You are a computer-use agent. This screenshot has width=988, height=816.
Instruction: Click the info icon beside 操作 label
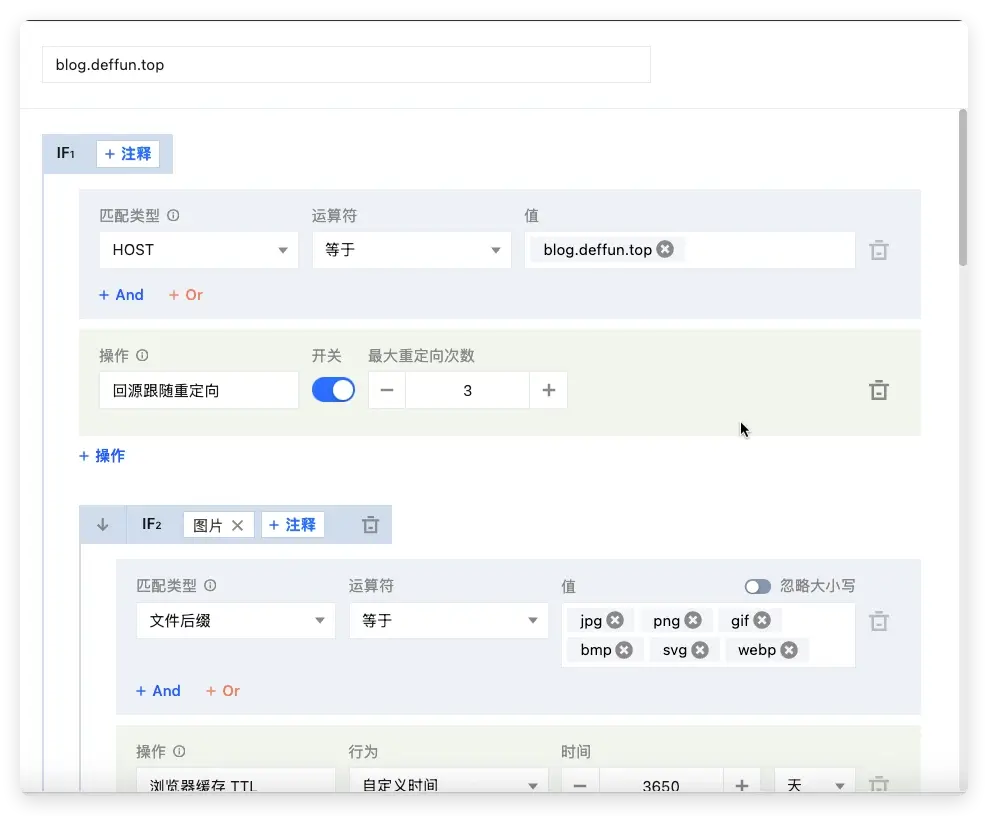point(142,356)
